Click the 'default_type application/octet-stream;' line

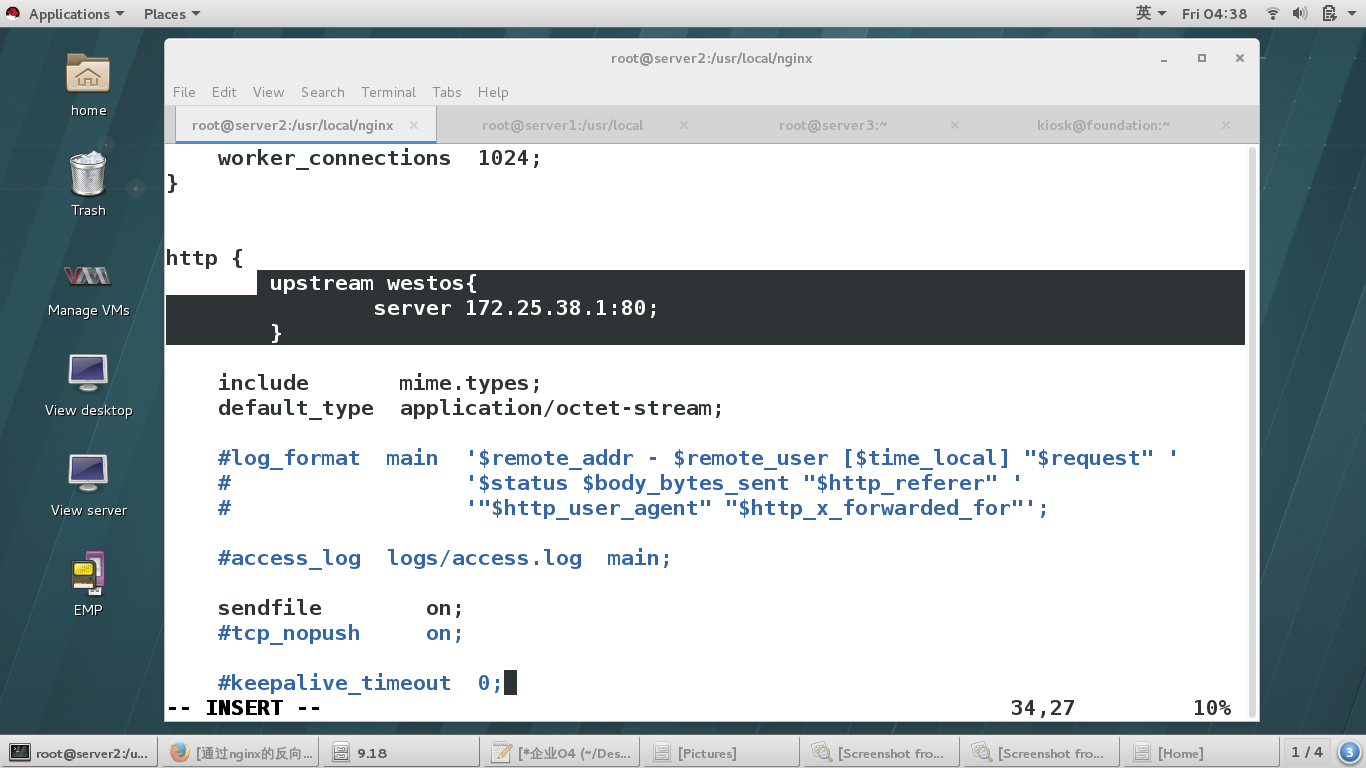click(x=470, y=408)
